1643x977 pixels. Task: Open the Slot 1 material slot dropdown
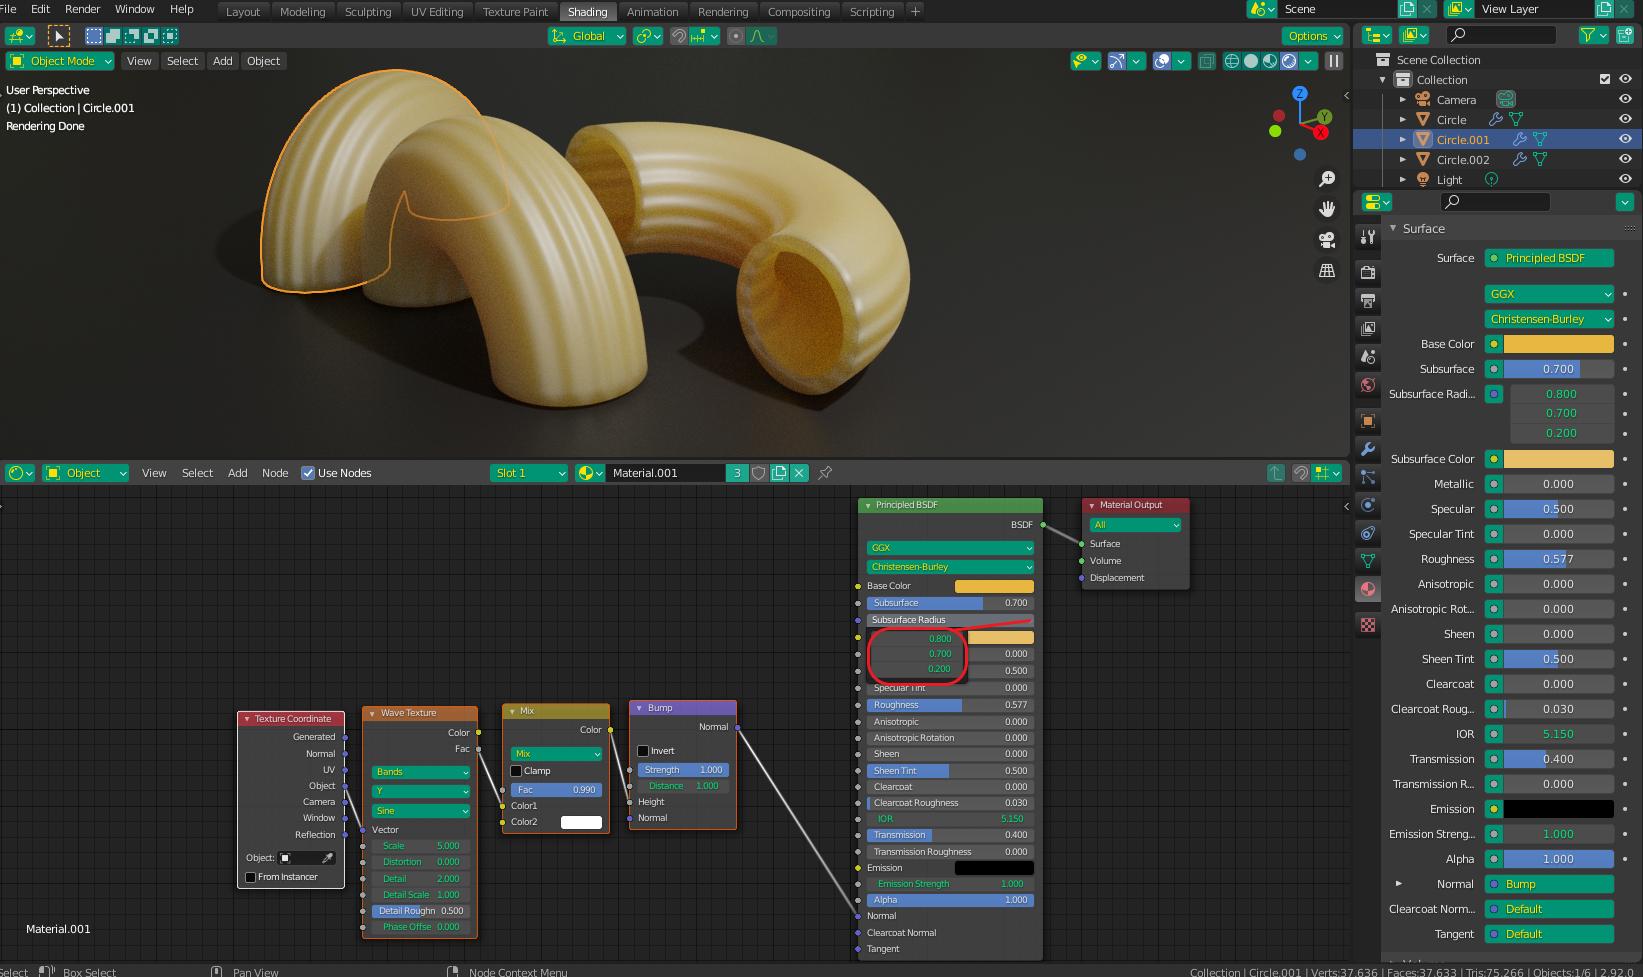529,473
